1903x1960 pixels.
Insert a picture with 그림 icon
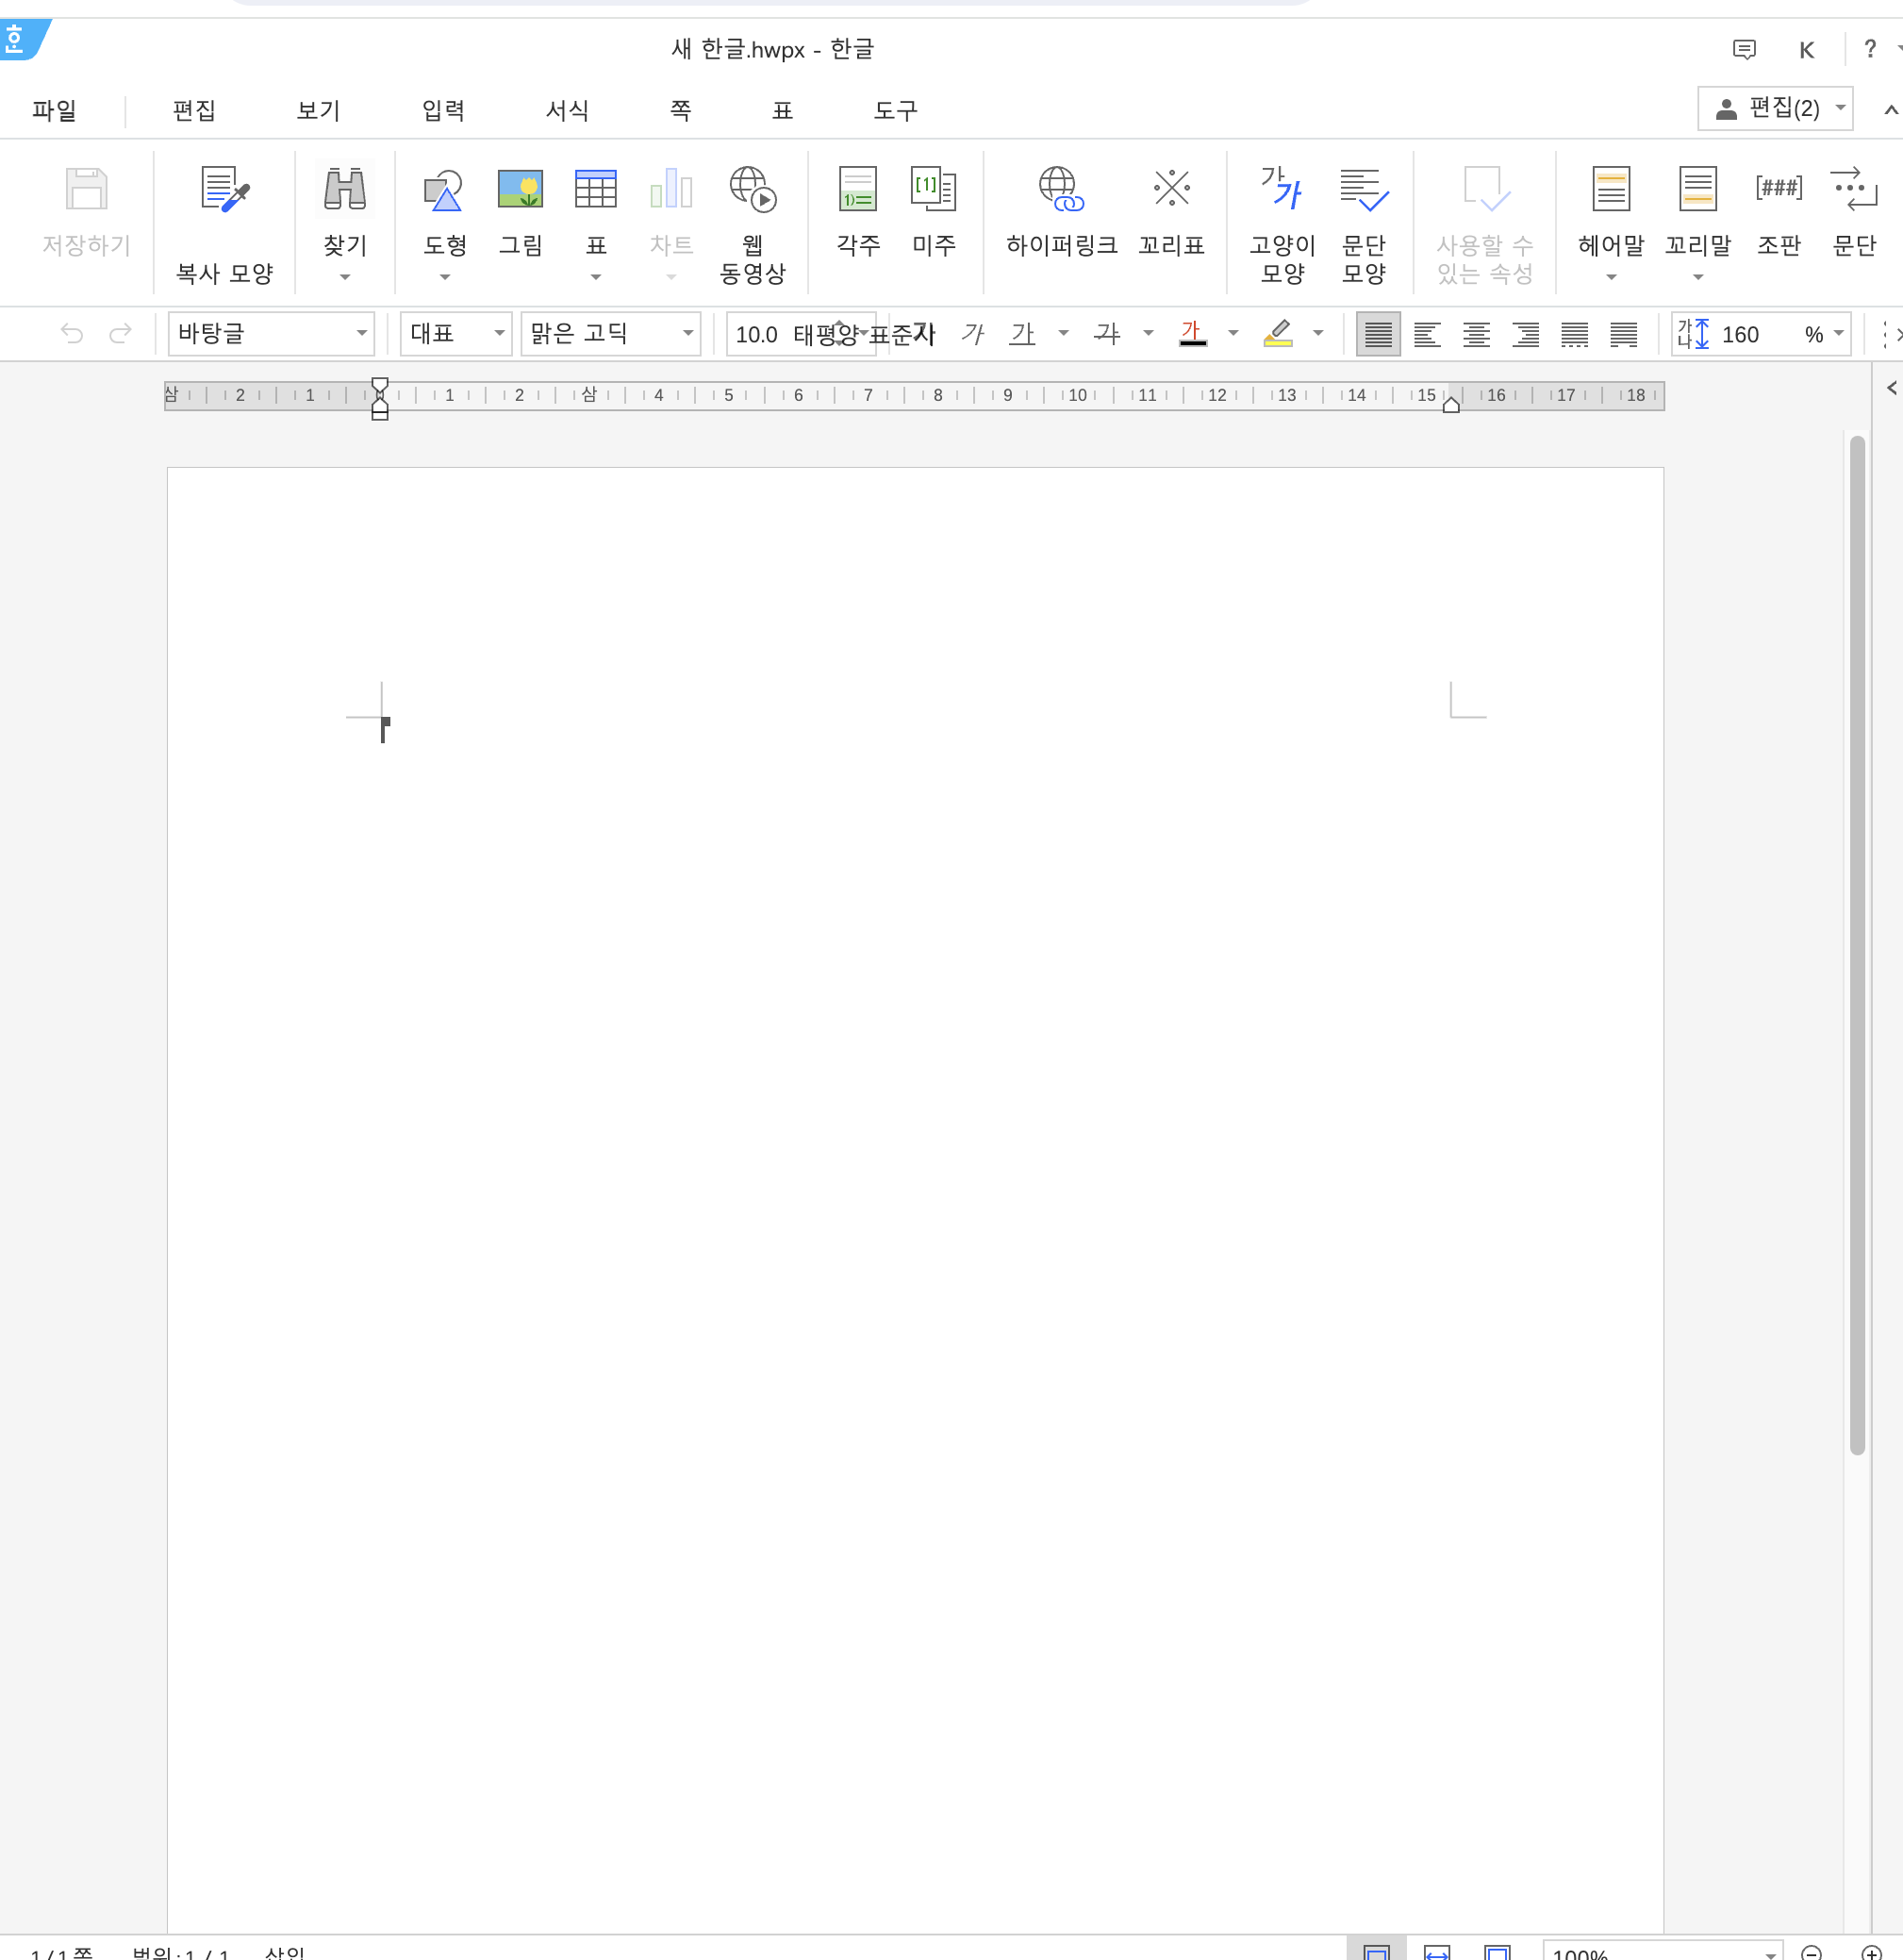520,190
